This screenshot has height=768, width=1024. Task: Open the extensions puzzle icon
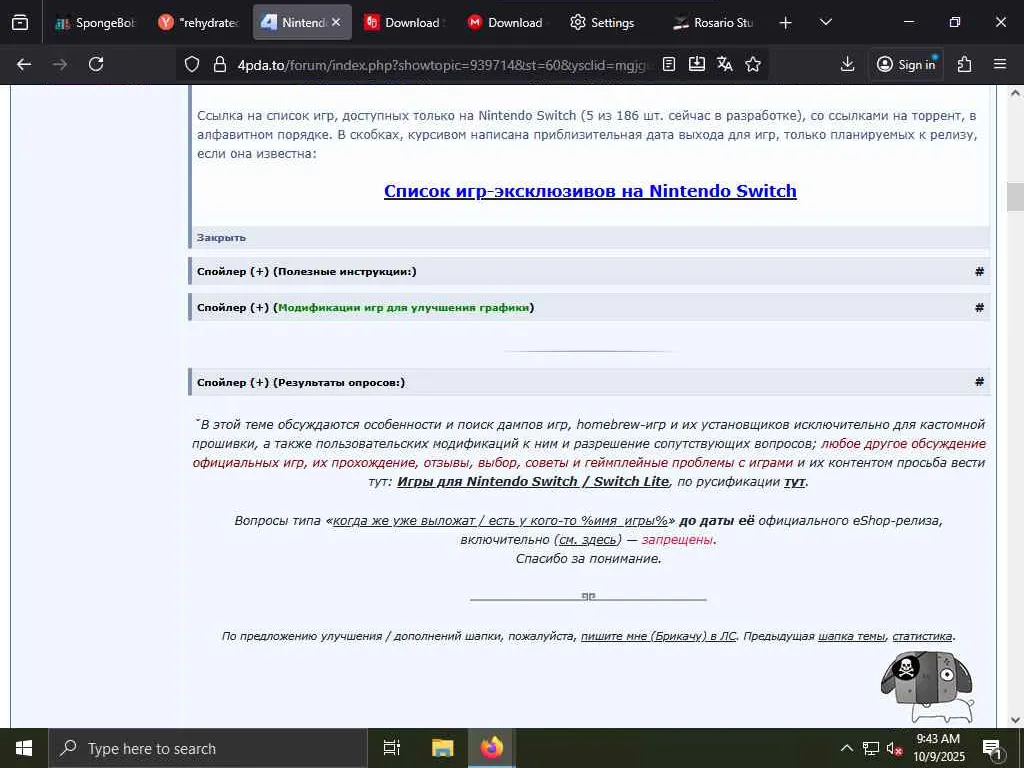(965, 64)
